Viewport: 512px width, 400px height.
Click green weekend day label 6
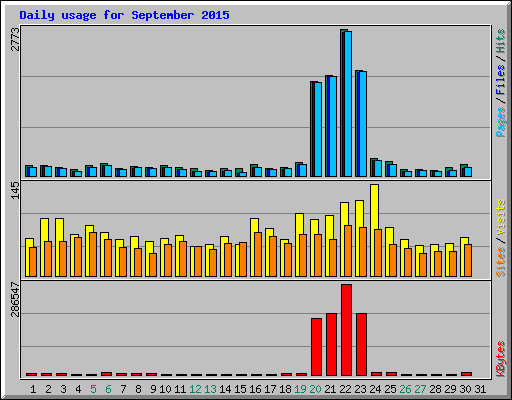[x=108, y=389]
